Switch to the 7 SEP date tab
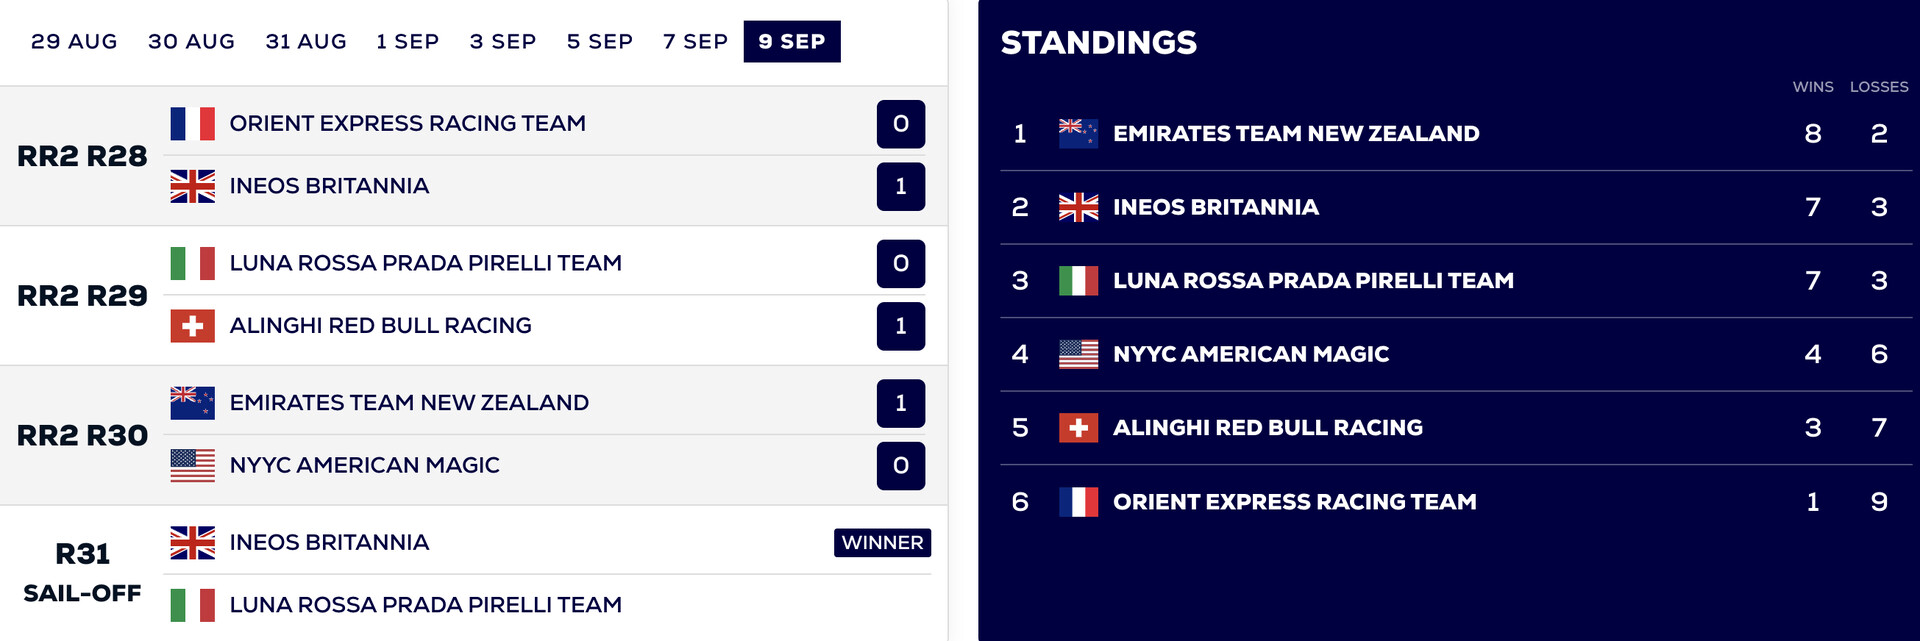This screenshot has width=1920, height=641. (x=695, y=42)
